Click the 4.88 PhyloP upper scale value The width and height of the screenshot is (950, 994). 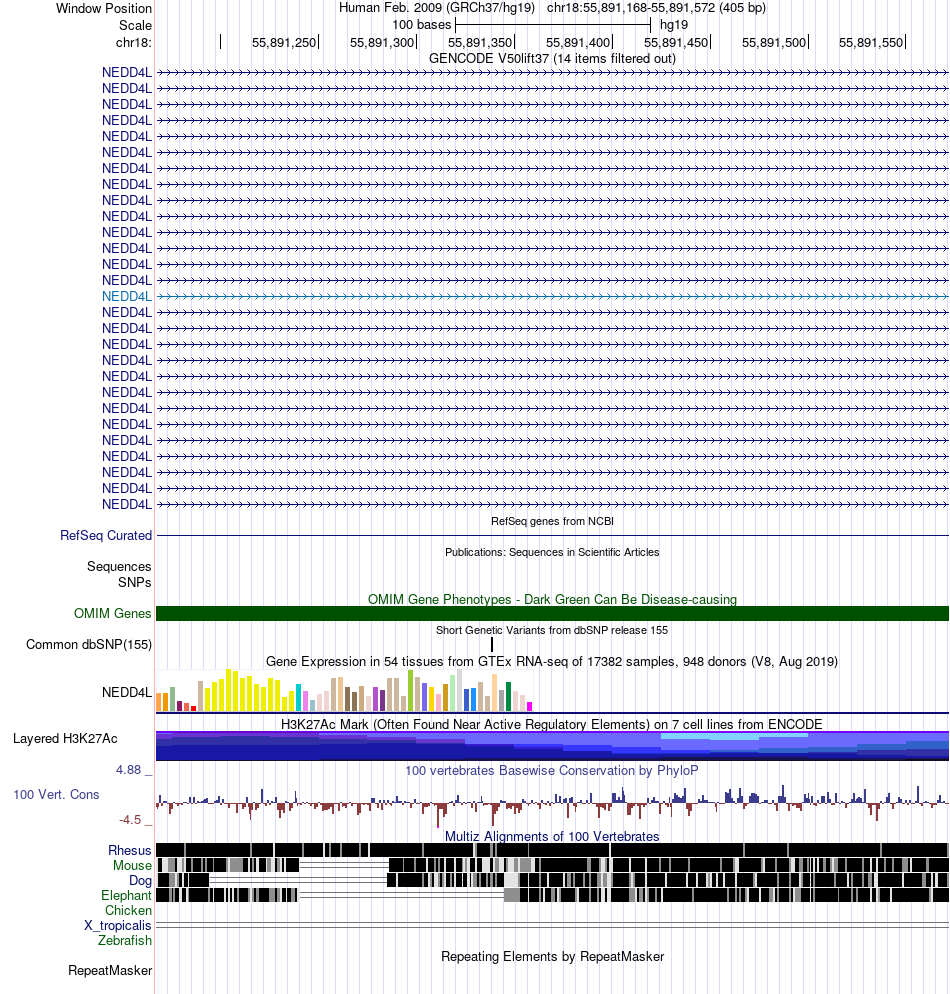pyautogui.click(x=129, y=770)
